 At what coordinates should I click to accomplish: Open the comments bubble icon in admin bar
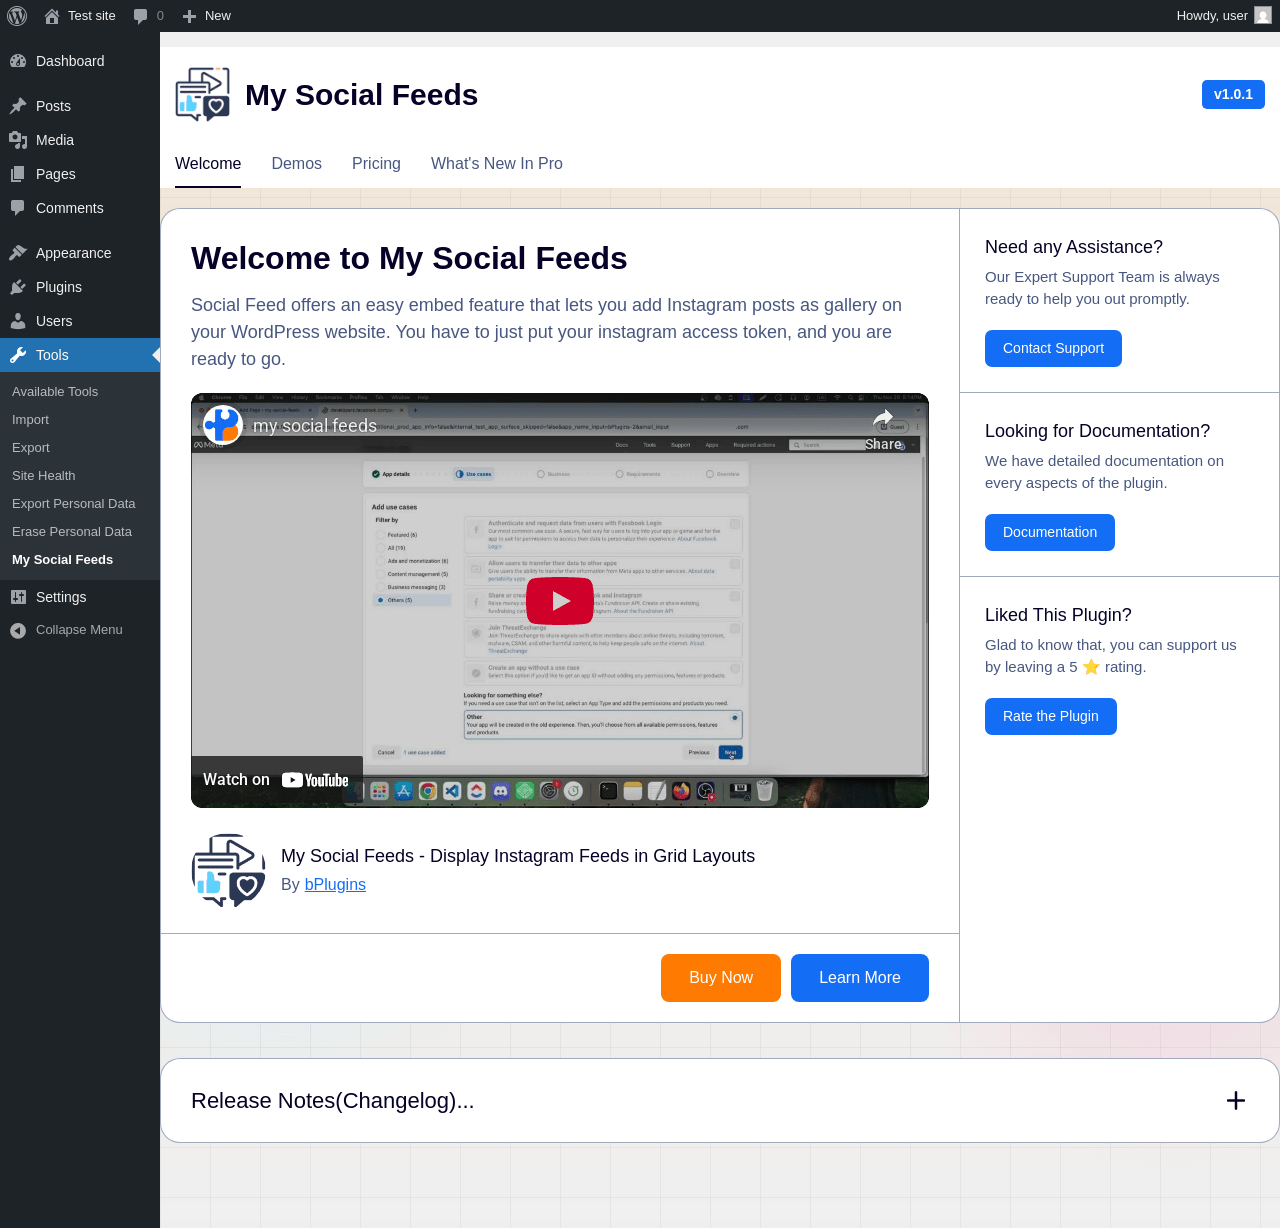pos(141,16)
